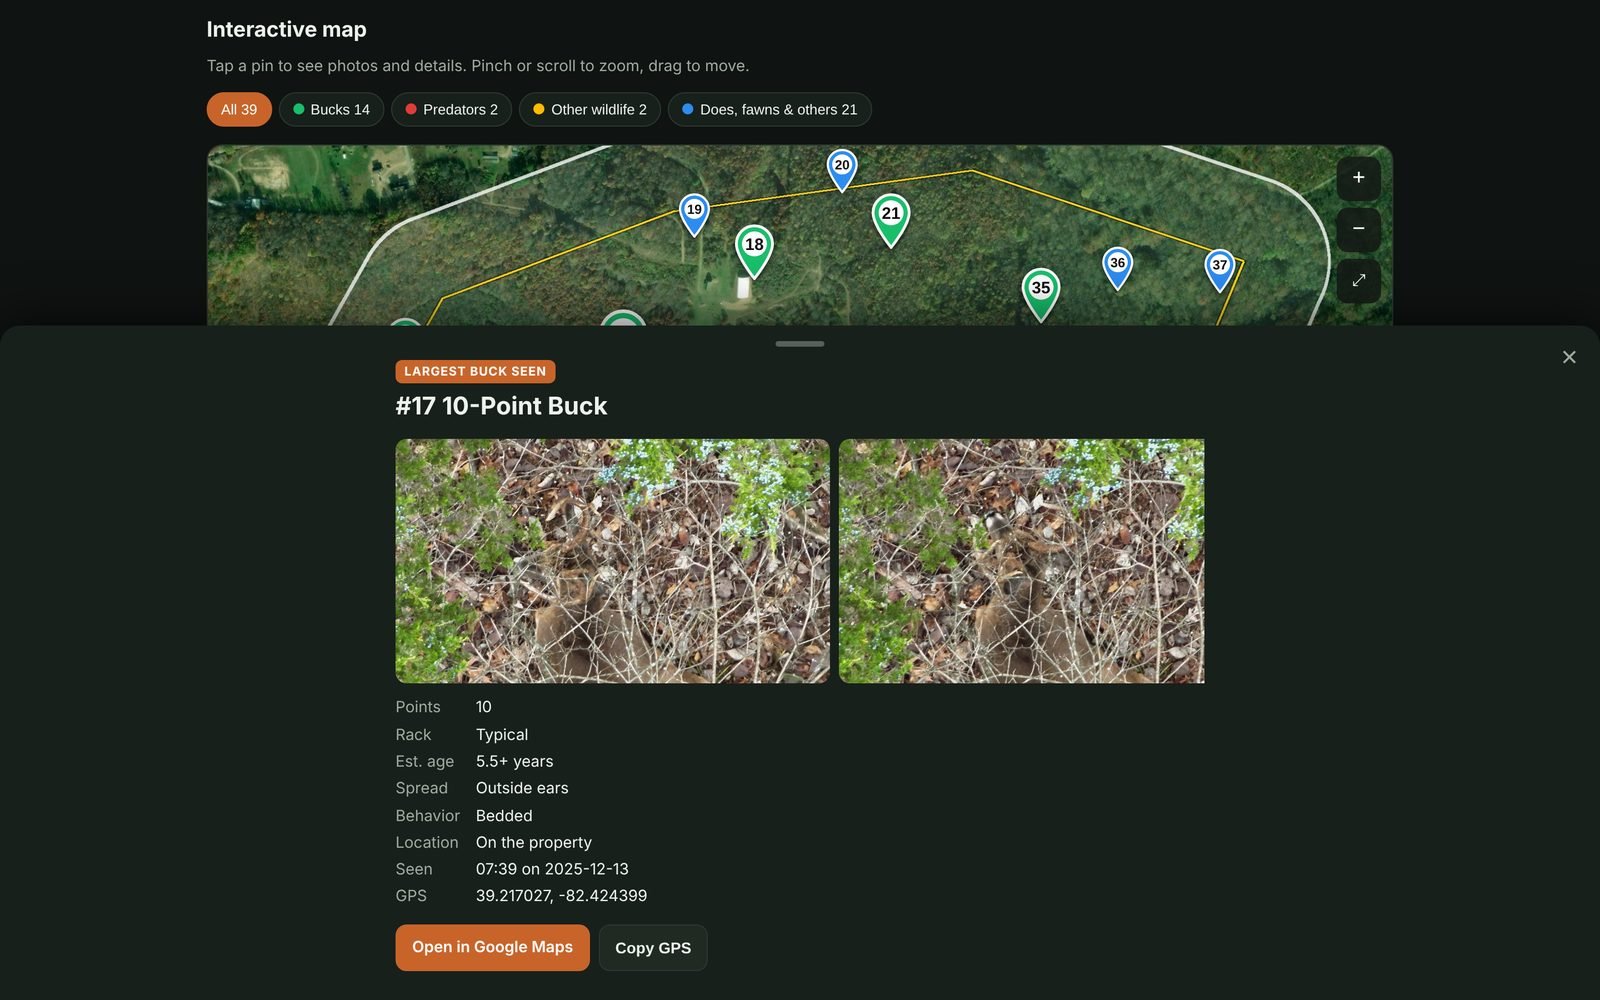Filter by Does, fawns & others 21
The width and height of the screenshot is (1600, 1000).
[770, 110]
